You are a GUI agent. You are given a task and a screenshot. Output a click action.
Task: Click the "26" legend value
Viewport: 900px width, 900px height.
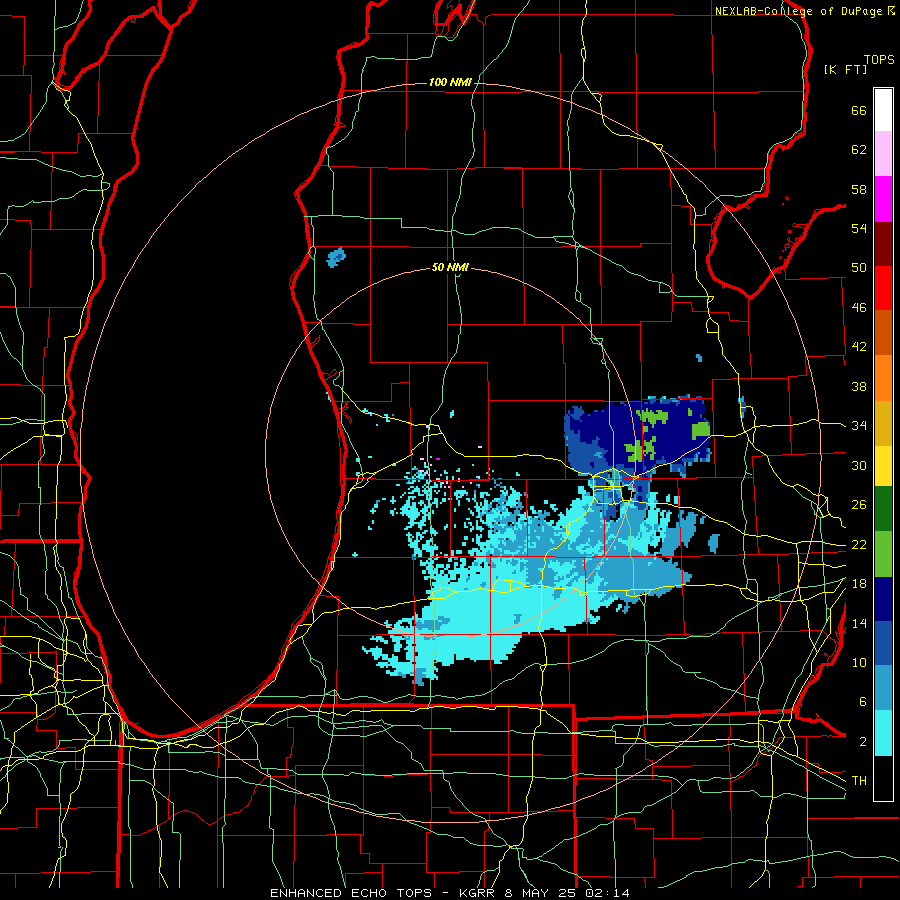click(x=859, y=505)
